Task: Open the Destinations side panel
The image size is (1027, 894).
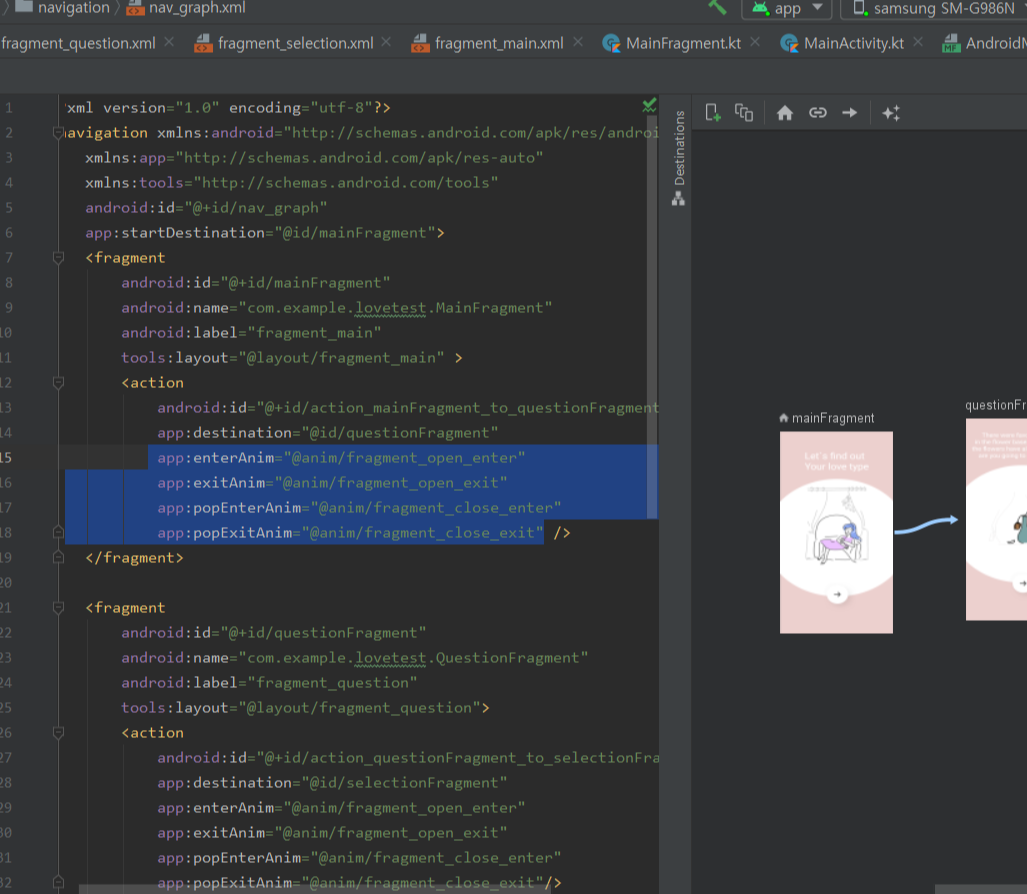Action: pyautogui.click(x=679, y=147)
